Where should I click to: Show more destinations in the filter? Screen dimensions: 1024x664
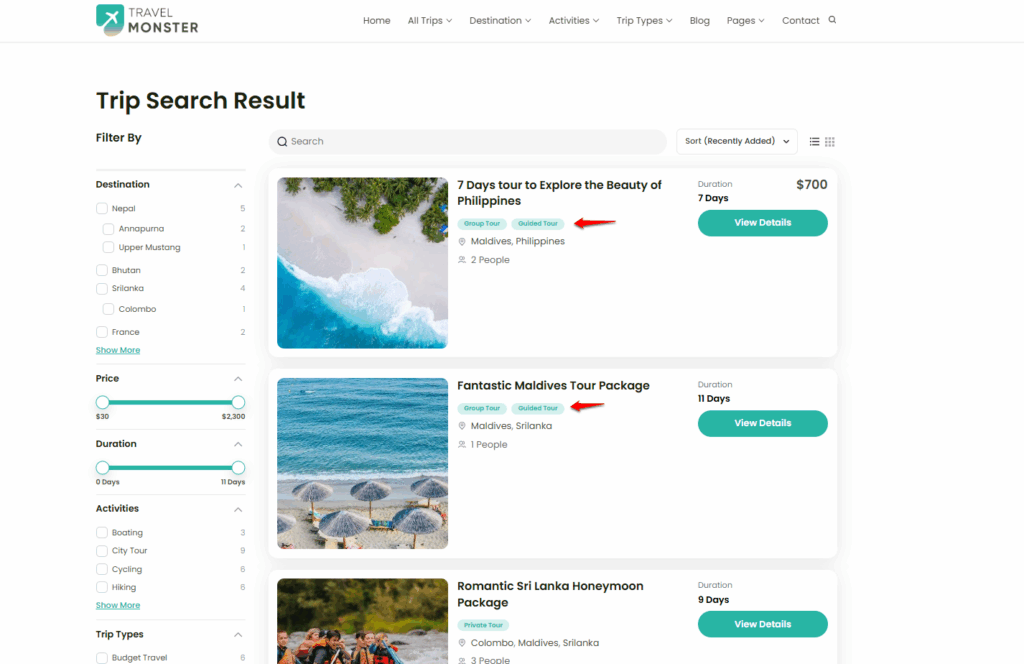point(118,350)
